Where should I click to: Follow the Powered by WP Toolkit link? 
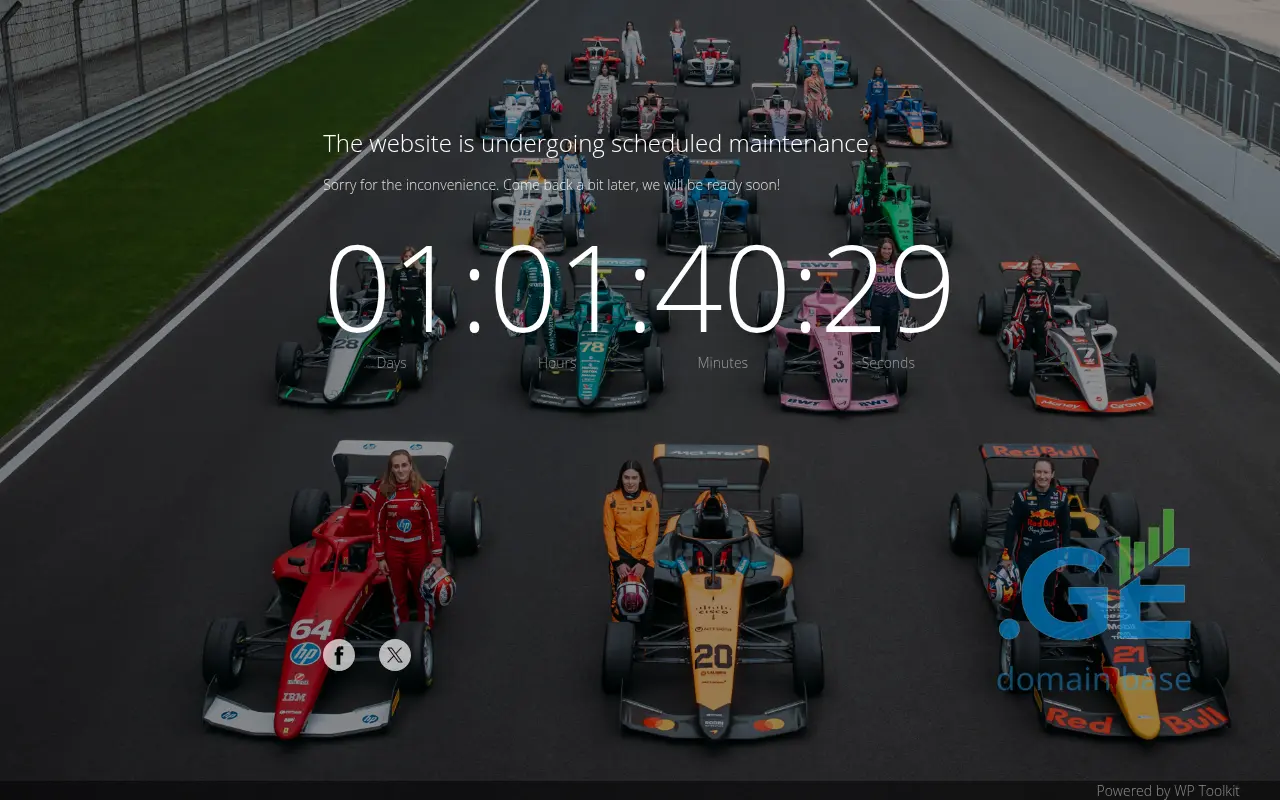click(1167, 790)
